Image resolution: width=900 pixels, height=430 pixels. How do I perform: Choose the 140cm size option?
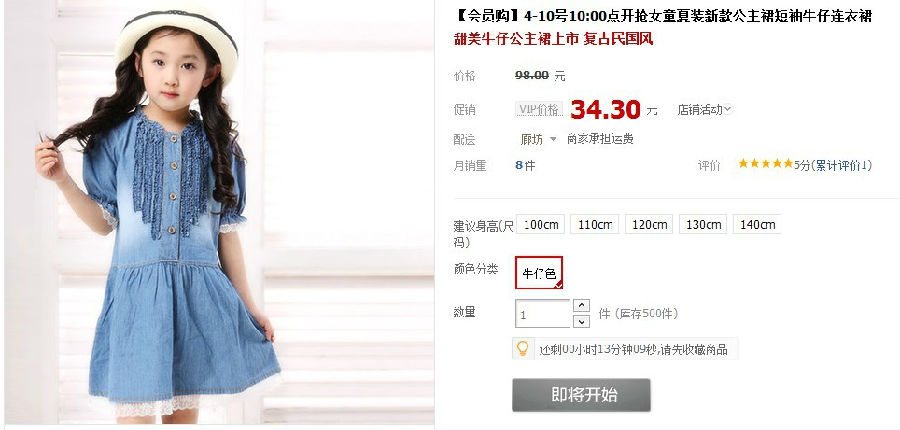pyautogui.click(x=757, y=224)
